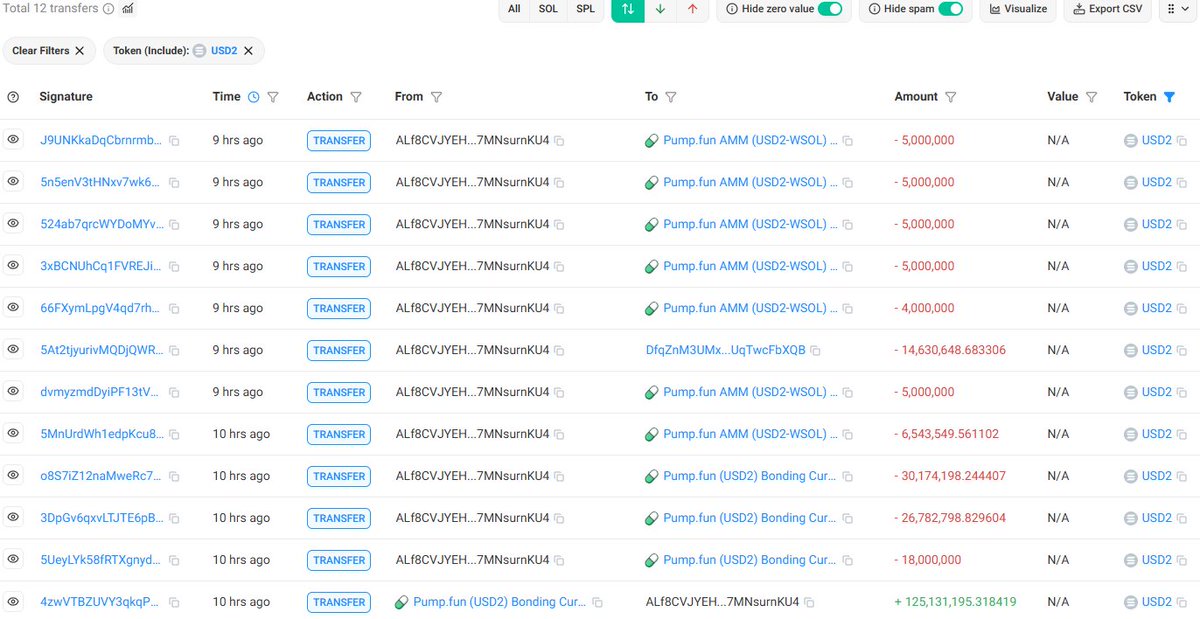
Task: Copy the From address in the dvmyzmdDyiPF13tV row
Action: (559, 393)
